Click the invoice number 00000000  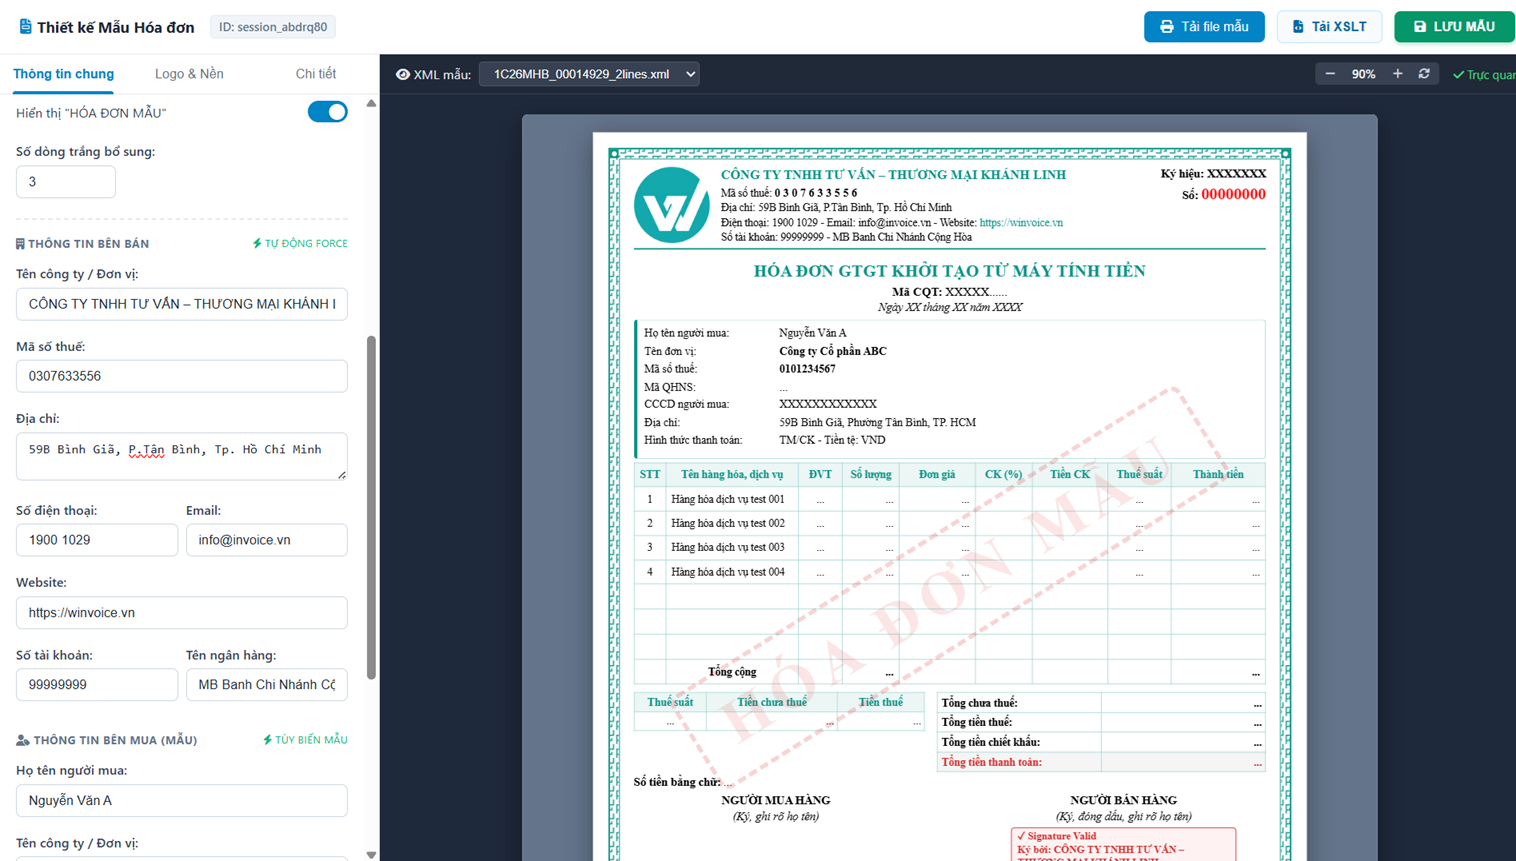1233,195
